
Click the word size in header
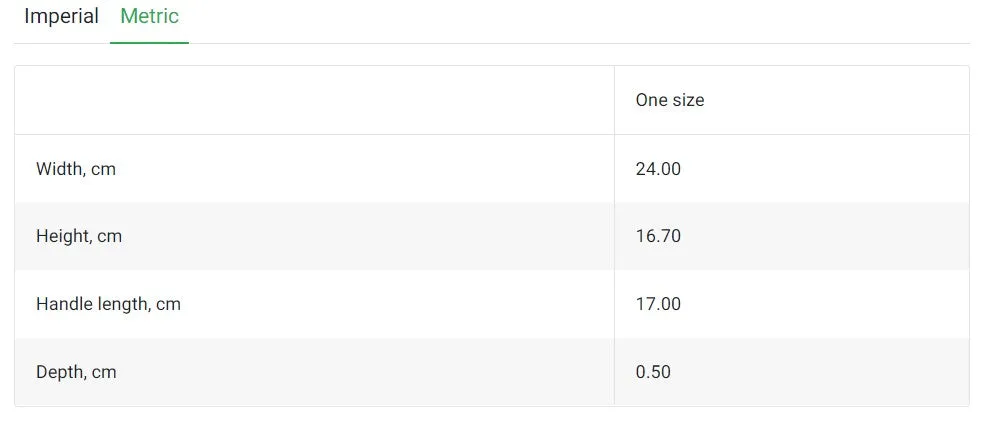(x=688, y=100)
